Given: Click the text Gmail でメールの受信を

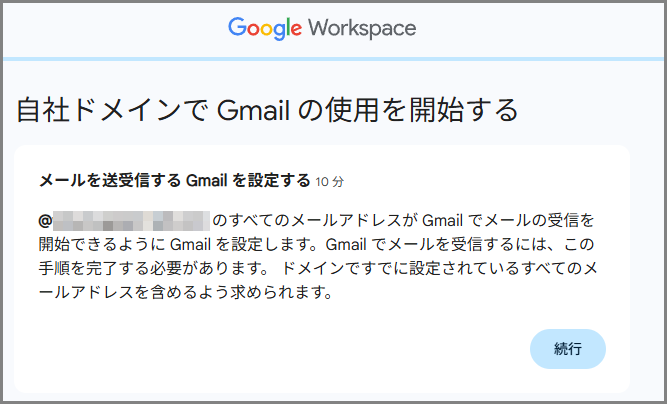Looking at the screenshot, I should pos(509,219).
